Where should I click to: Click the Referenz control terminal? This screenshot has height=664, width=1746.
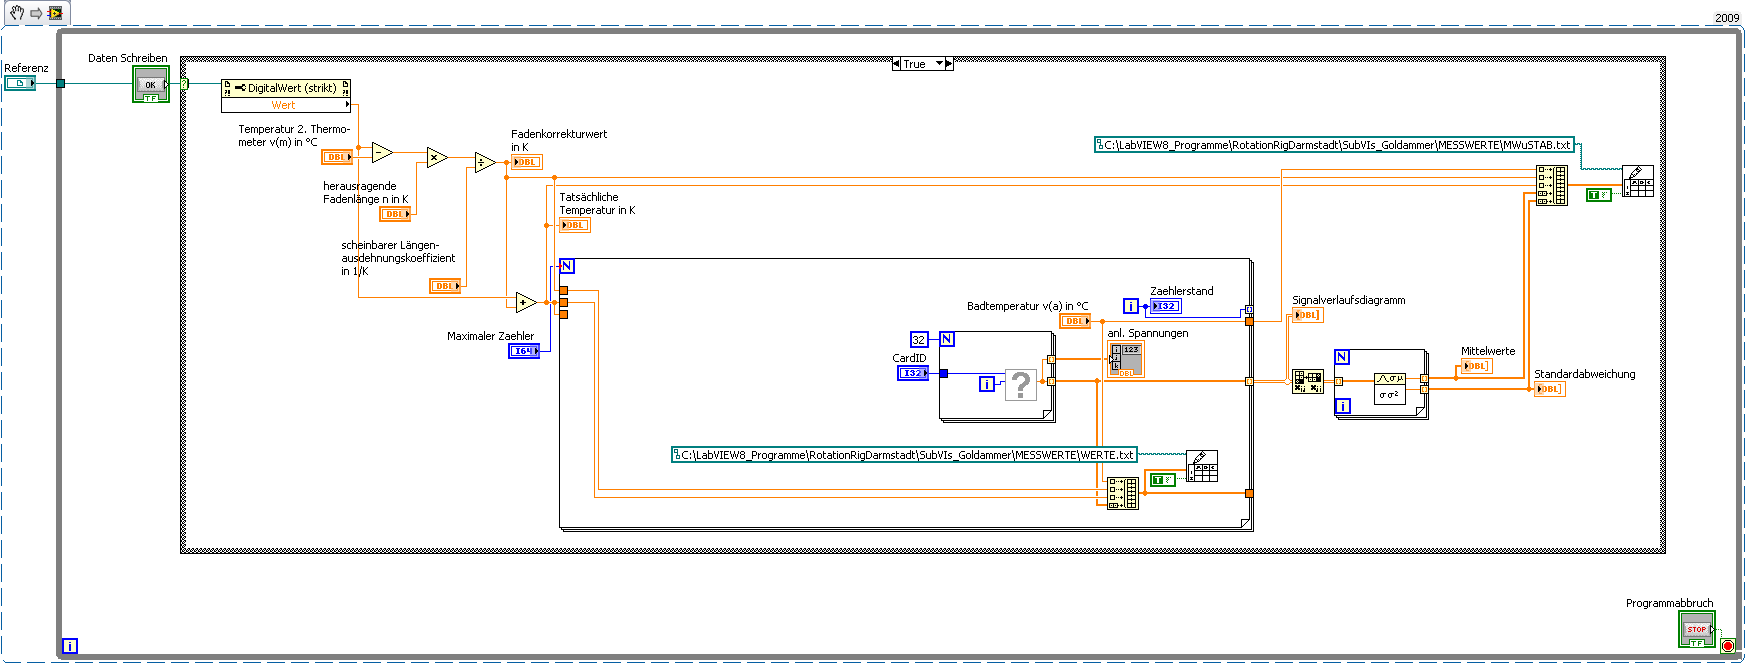(x=20, y=83)
